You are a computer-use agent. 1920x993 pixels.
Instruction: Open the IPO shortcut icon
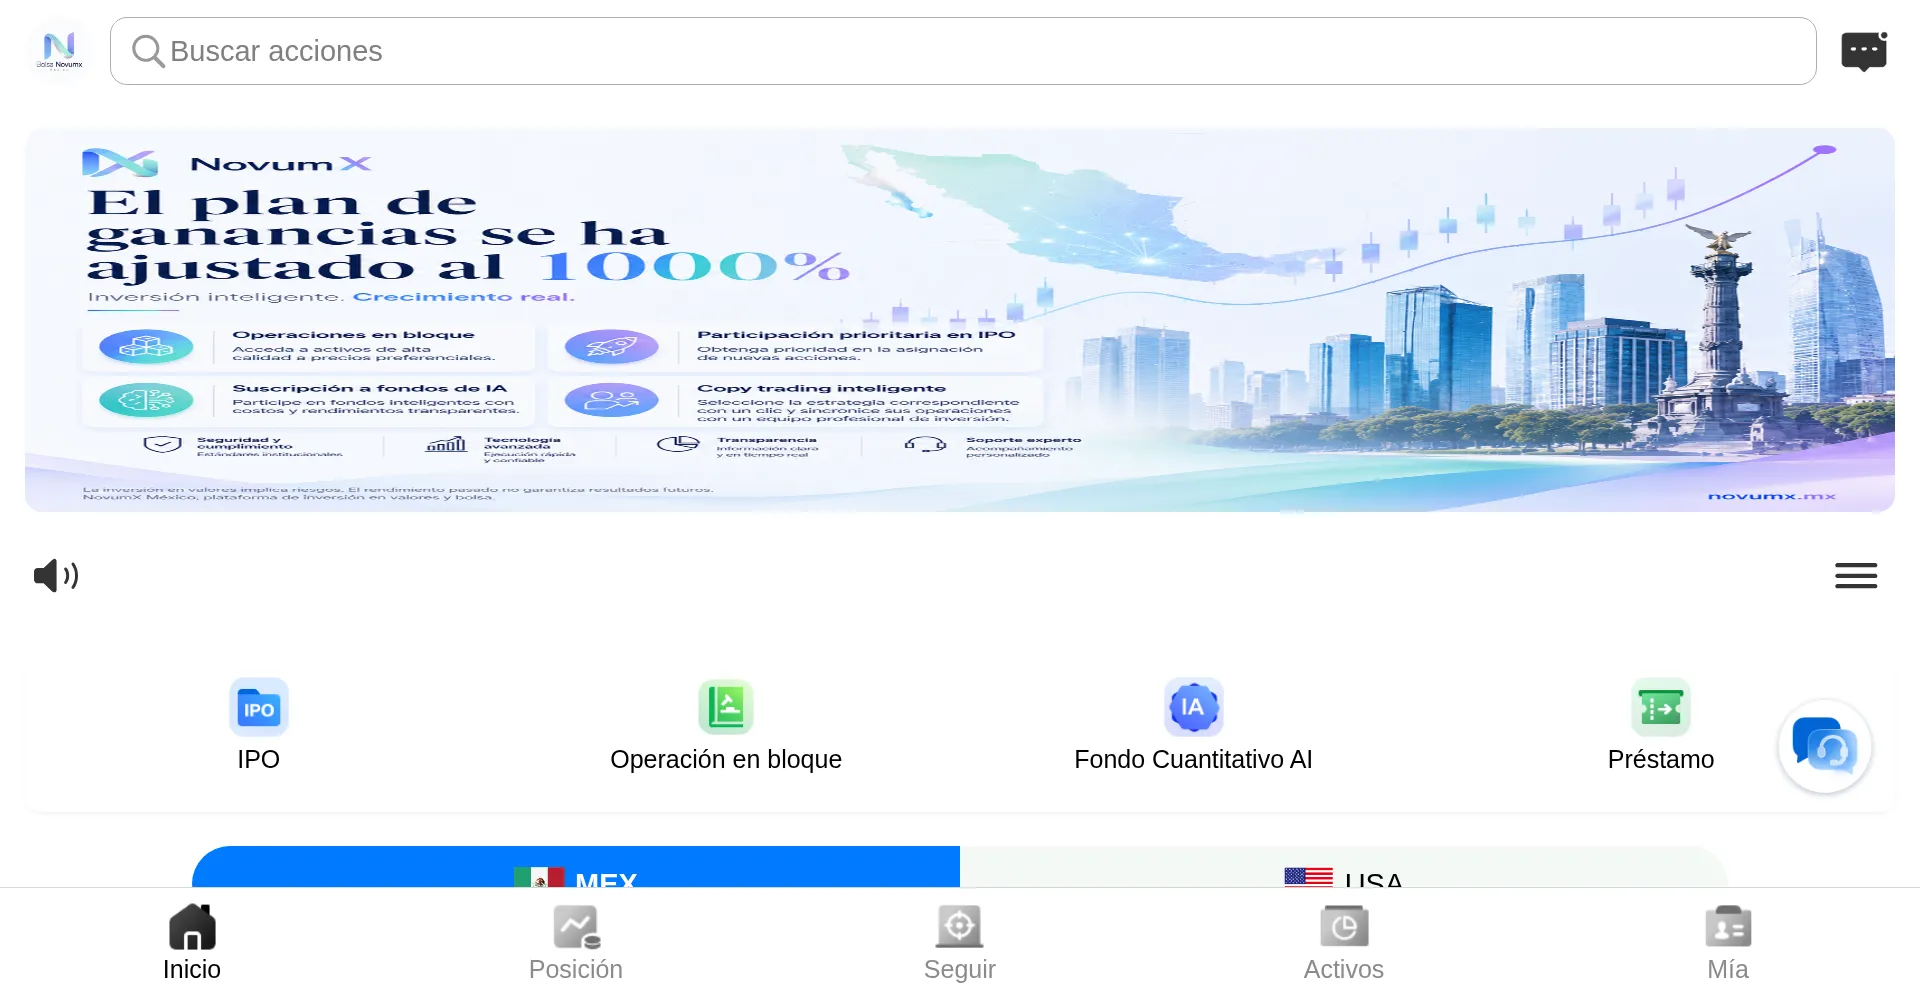coord(259,707)
